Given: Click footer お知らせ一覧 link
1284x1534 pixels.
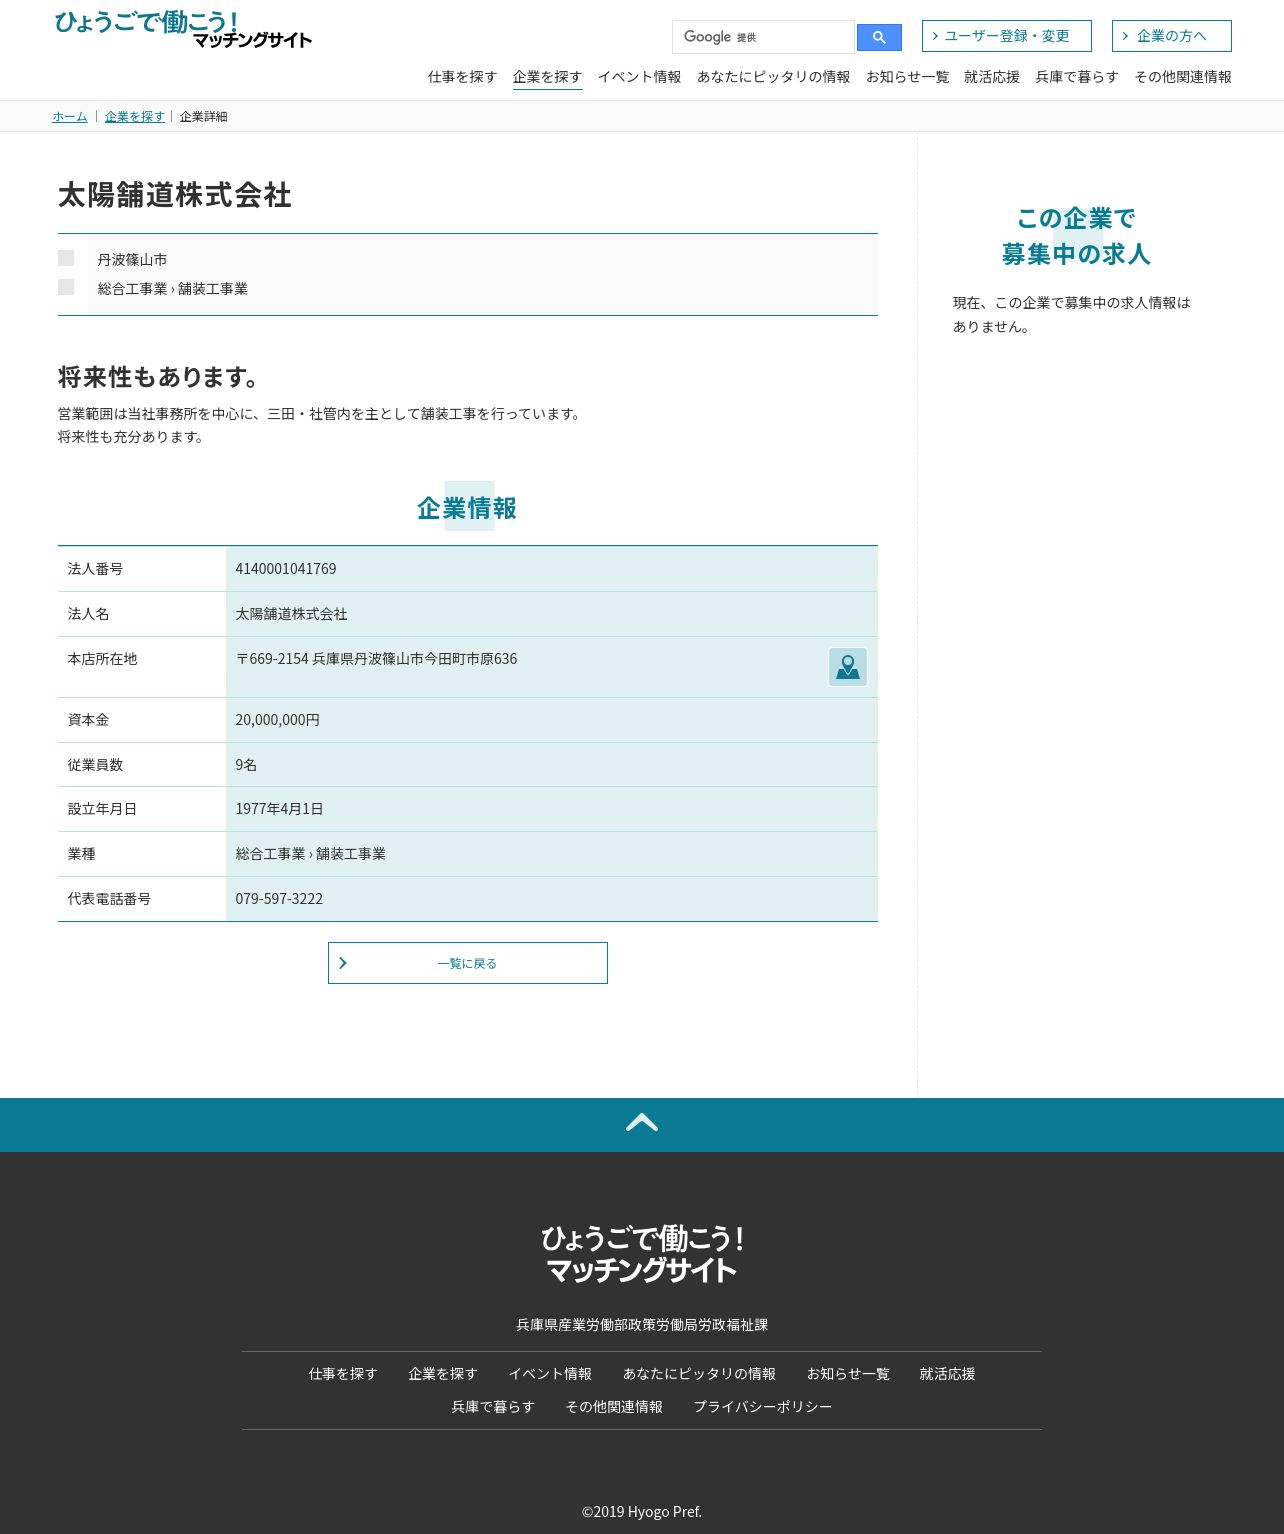Looking at the screenshot, I should pyautogui.click(x=848, y=1374).
